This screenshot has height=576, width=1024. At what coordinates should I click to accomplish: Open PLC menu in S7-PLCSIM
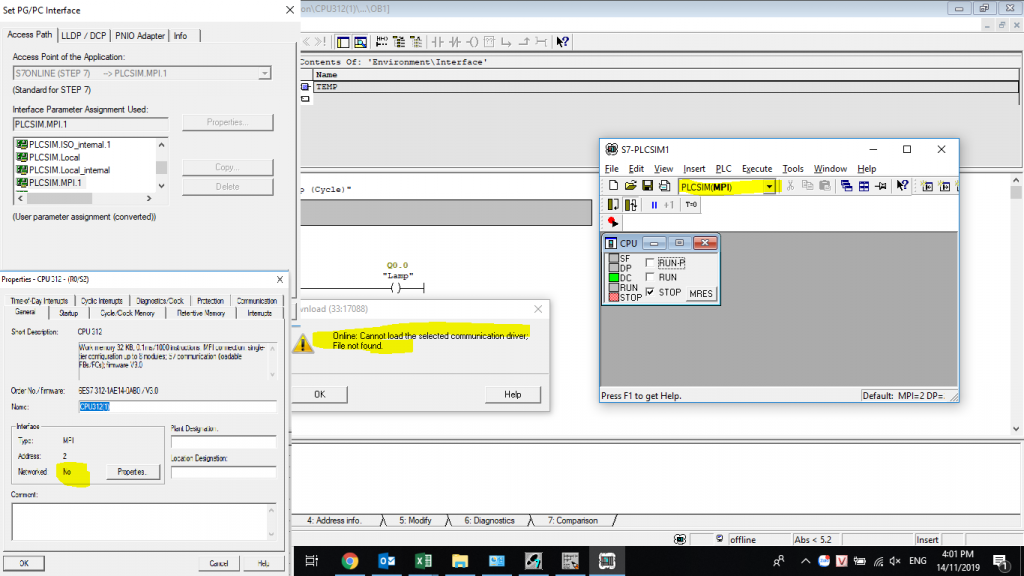[x=723, y=168]
